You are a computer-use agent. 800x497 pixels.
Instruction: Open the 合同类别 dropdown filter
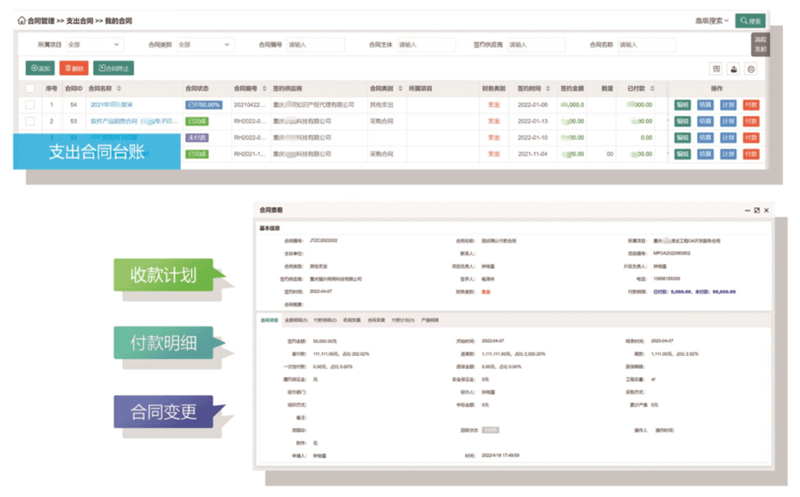point(204,45)
